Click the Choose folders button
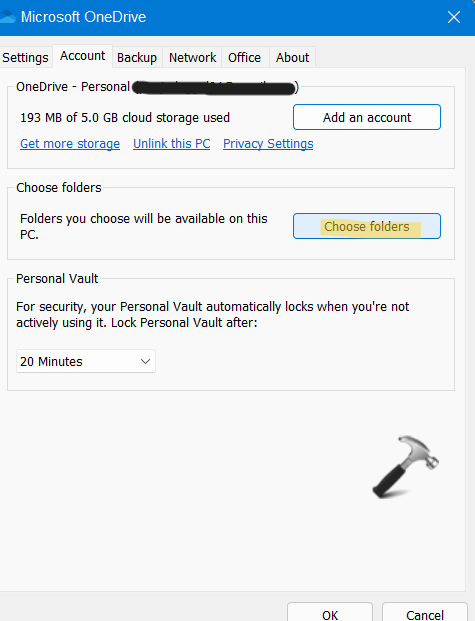 [367, 226]
